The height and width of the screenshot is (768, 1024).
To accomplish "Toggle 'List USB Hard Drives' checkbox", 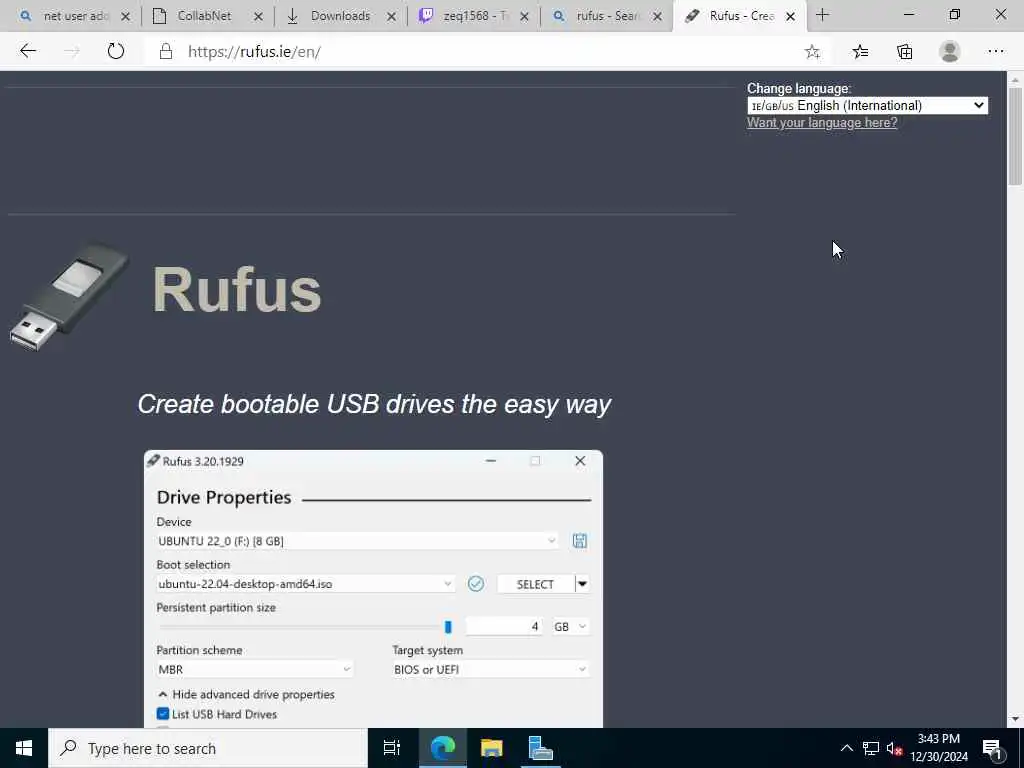I will coord(163,714).
